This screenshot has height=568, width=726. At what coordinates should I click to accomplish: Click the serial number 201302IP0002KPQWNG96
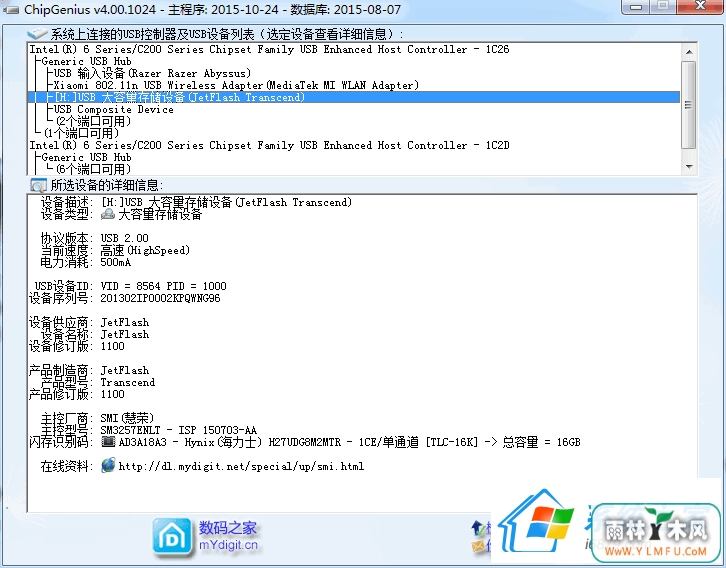tap(160, 298)
